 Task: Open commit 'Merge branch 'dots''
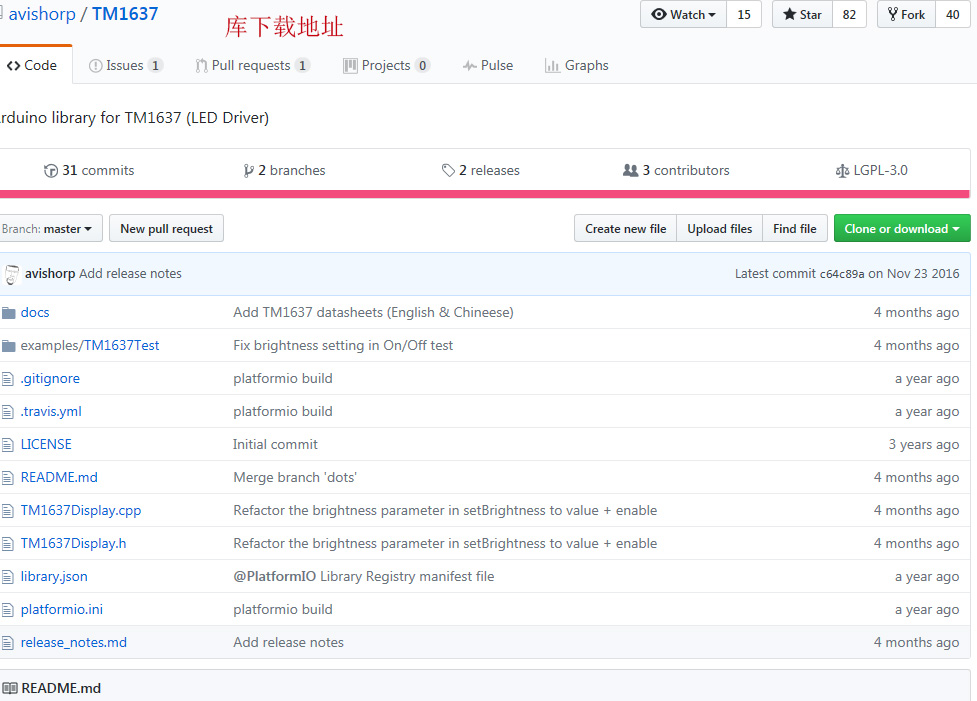[x=295, y=478]
